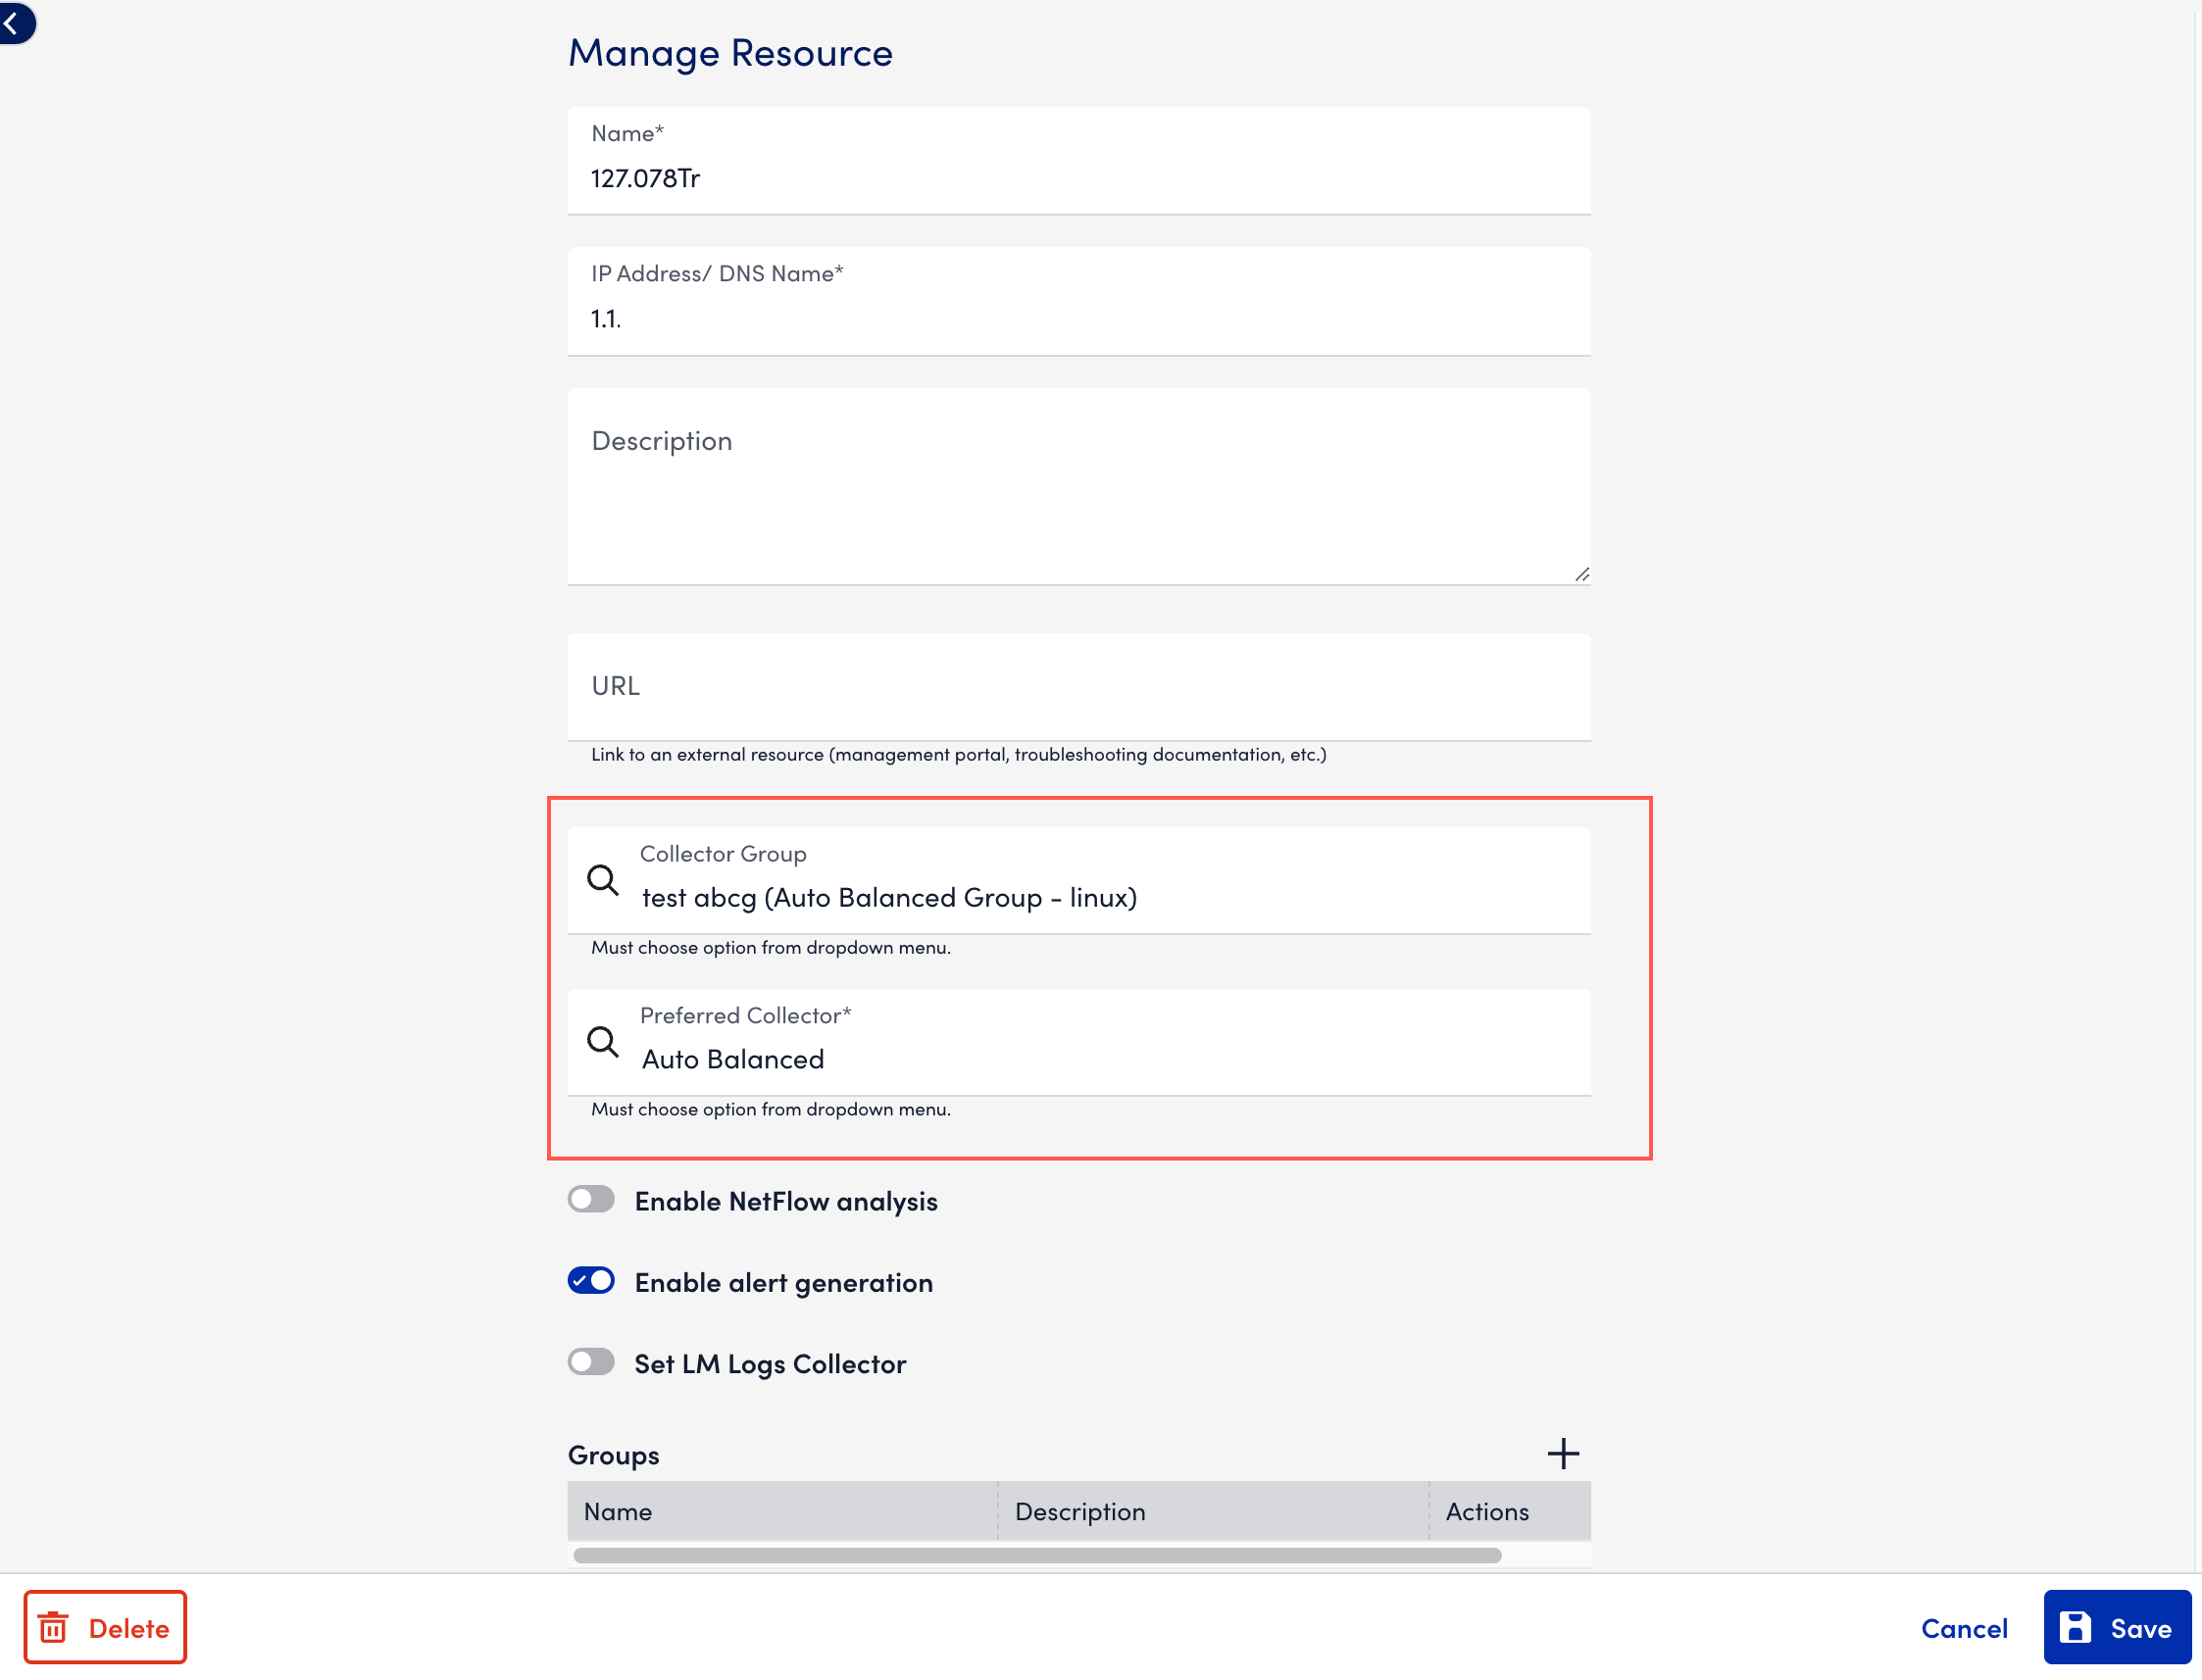2202x1680 pixels.
Task: Grab the Description textarea resize handle
Action: (x=1581, y=574)
